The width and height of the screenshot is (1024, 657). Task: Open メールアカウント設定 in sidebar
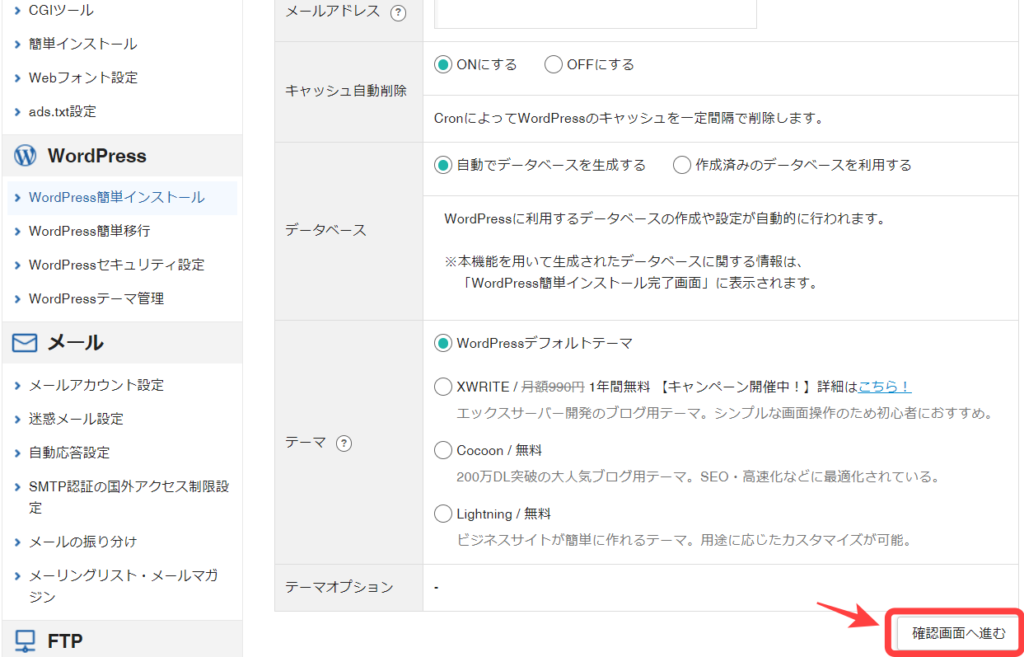97,385
